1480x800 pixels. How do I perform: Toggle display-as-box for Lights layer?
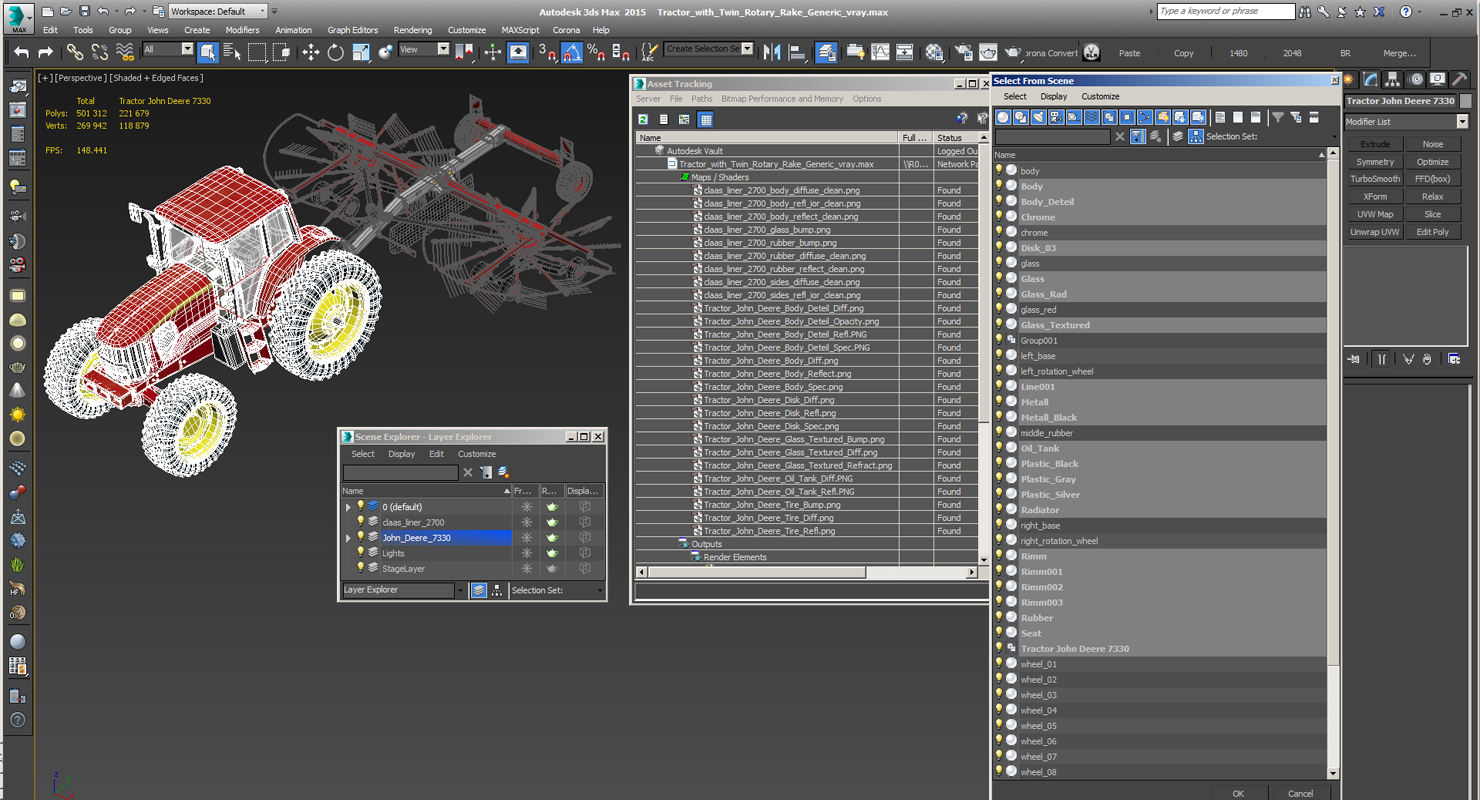(585, 553)
